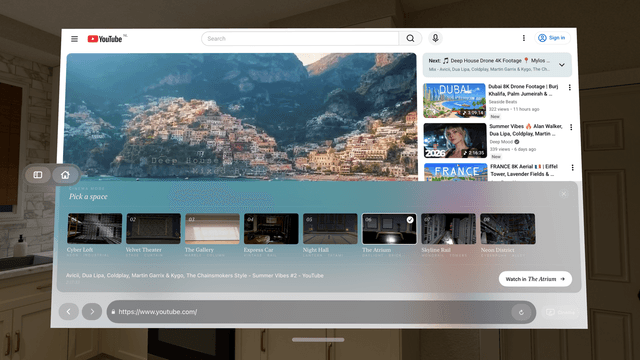Viewport: 640px width, 360px height.
Task: Click the "Avicii, Dua Lipa, Coldplay" video title text
Action: tap(195, 276)
